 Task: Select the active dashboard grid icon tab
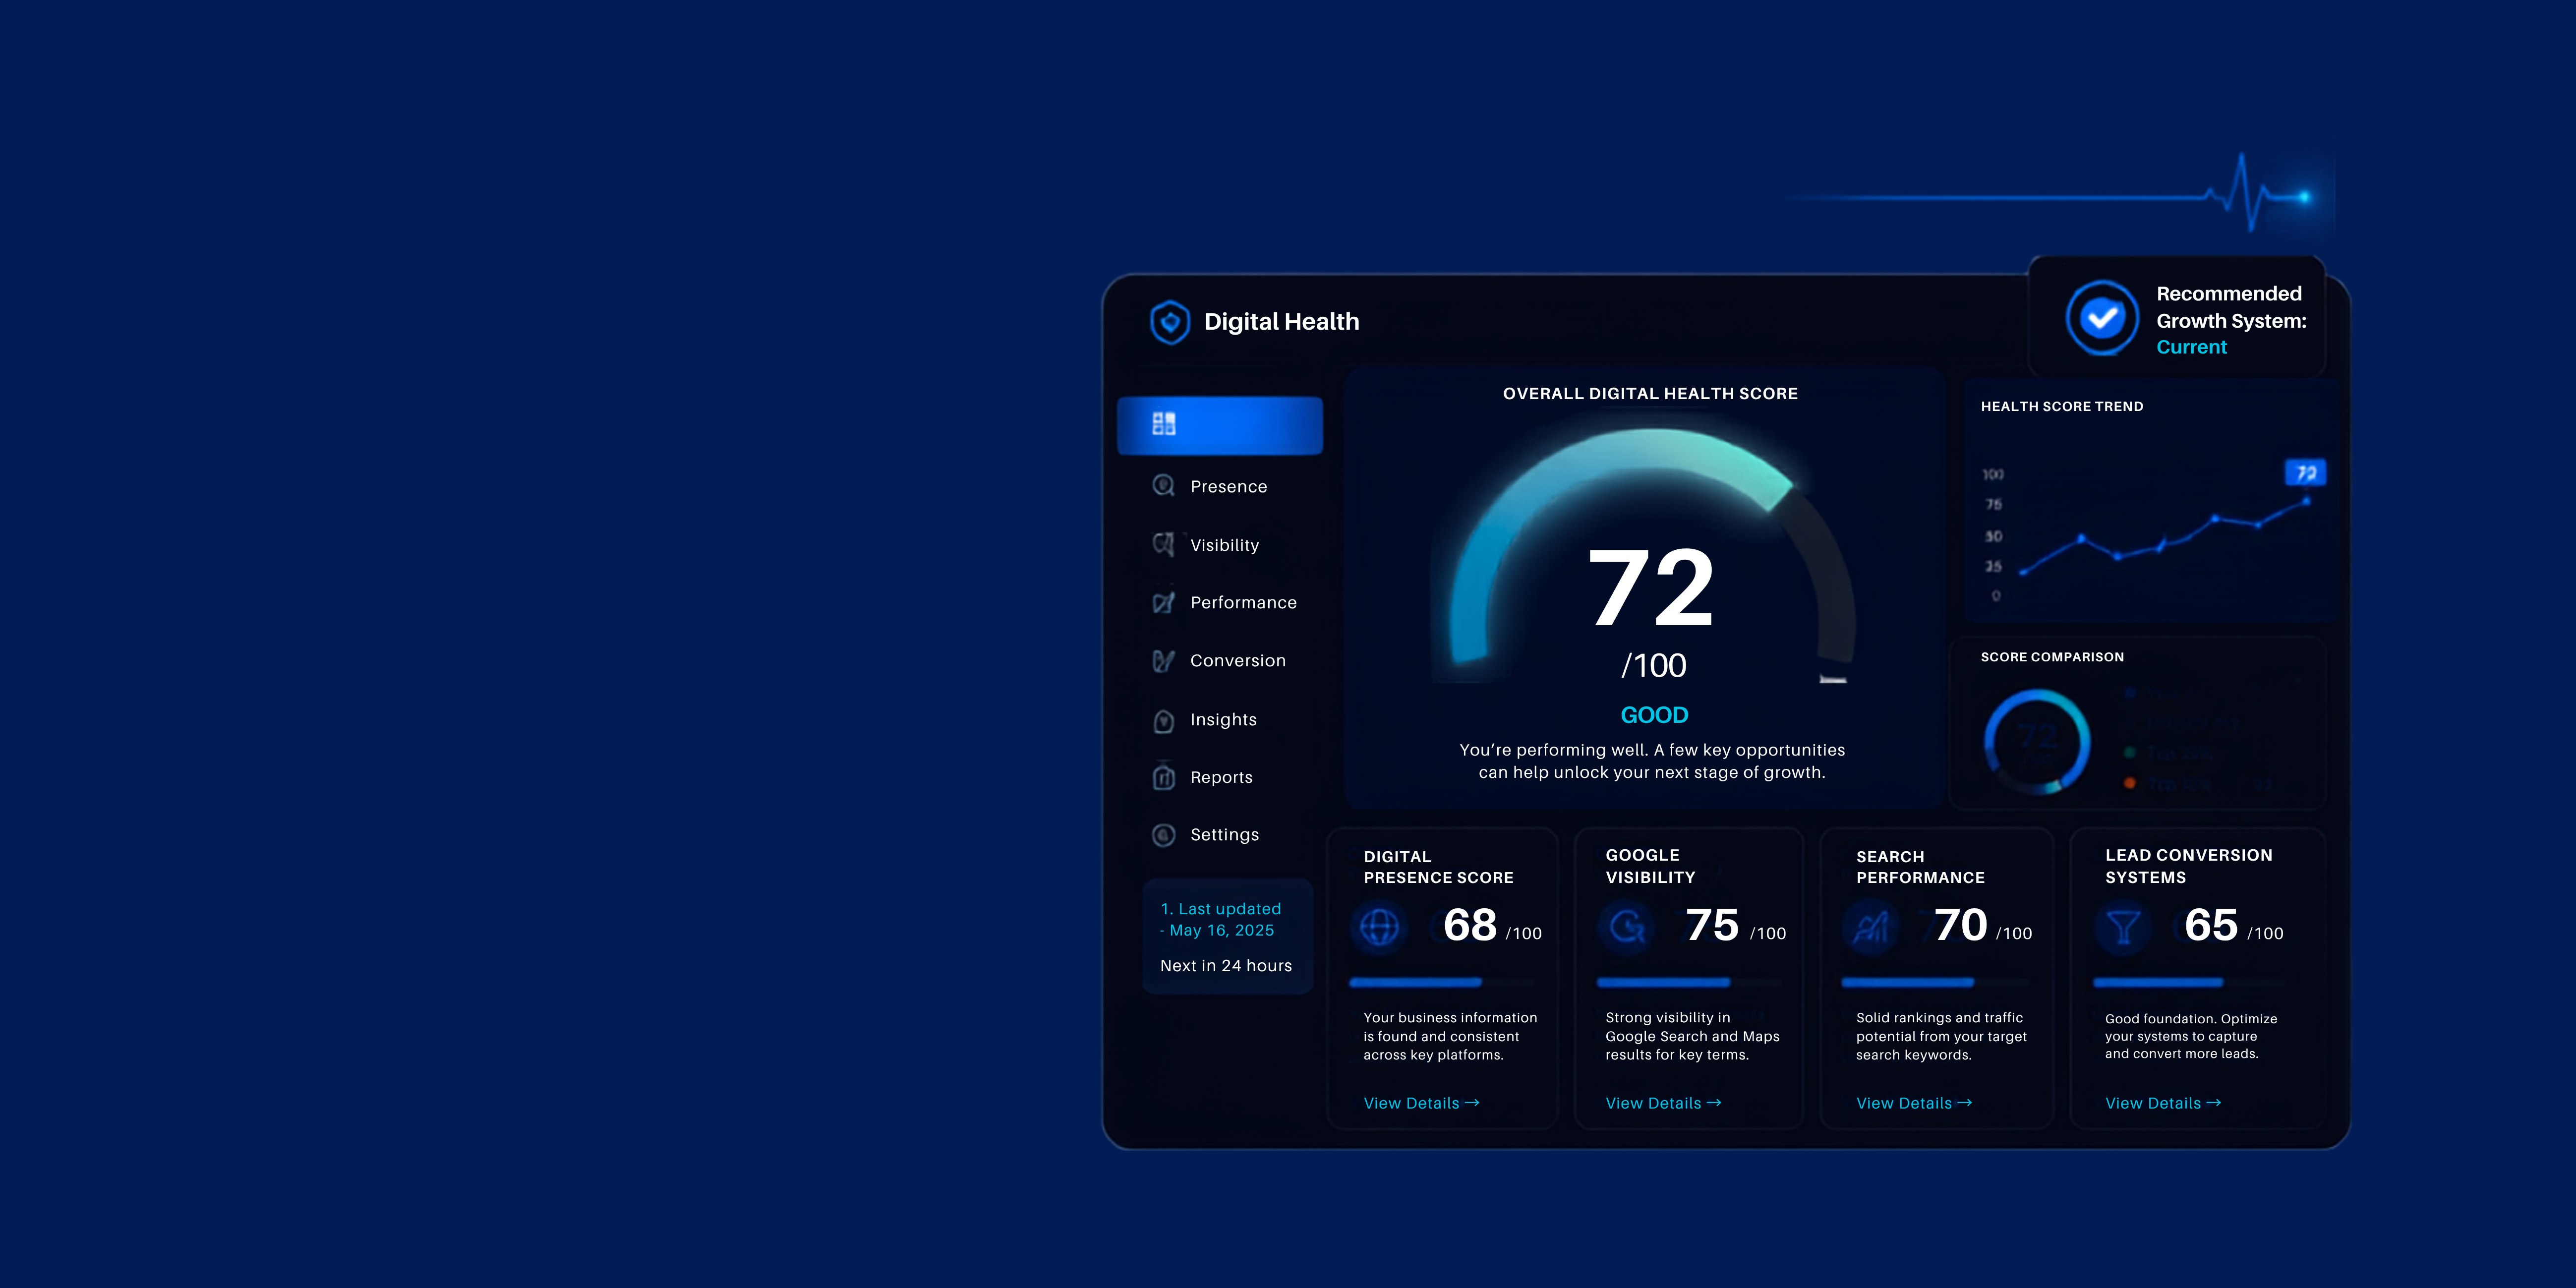click(1219, 425)
